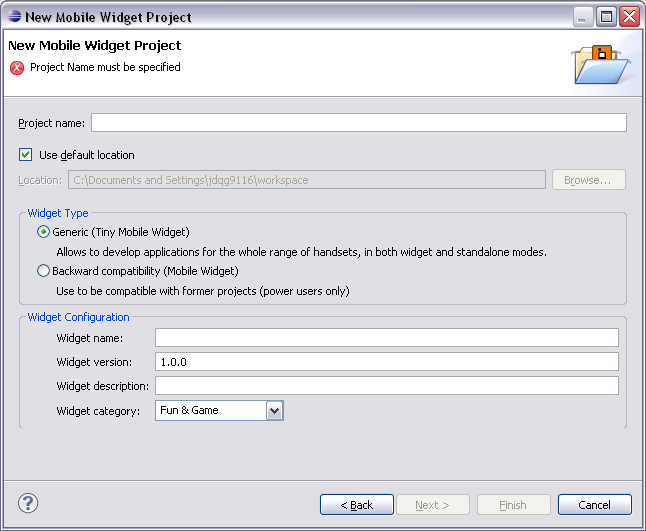
Task: Click the Eclipse icon in title bar
Action: point(14,16)
